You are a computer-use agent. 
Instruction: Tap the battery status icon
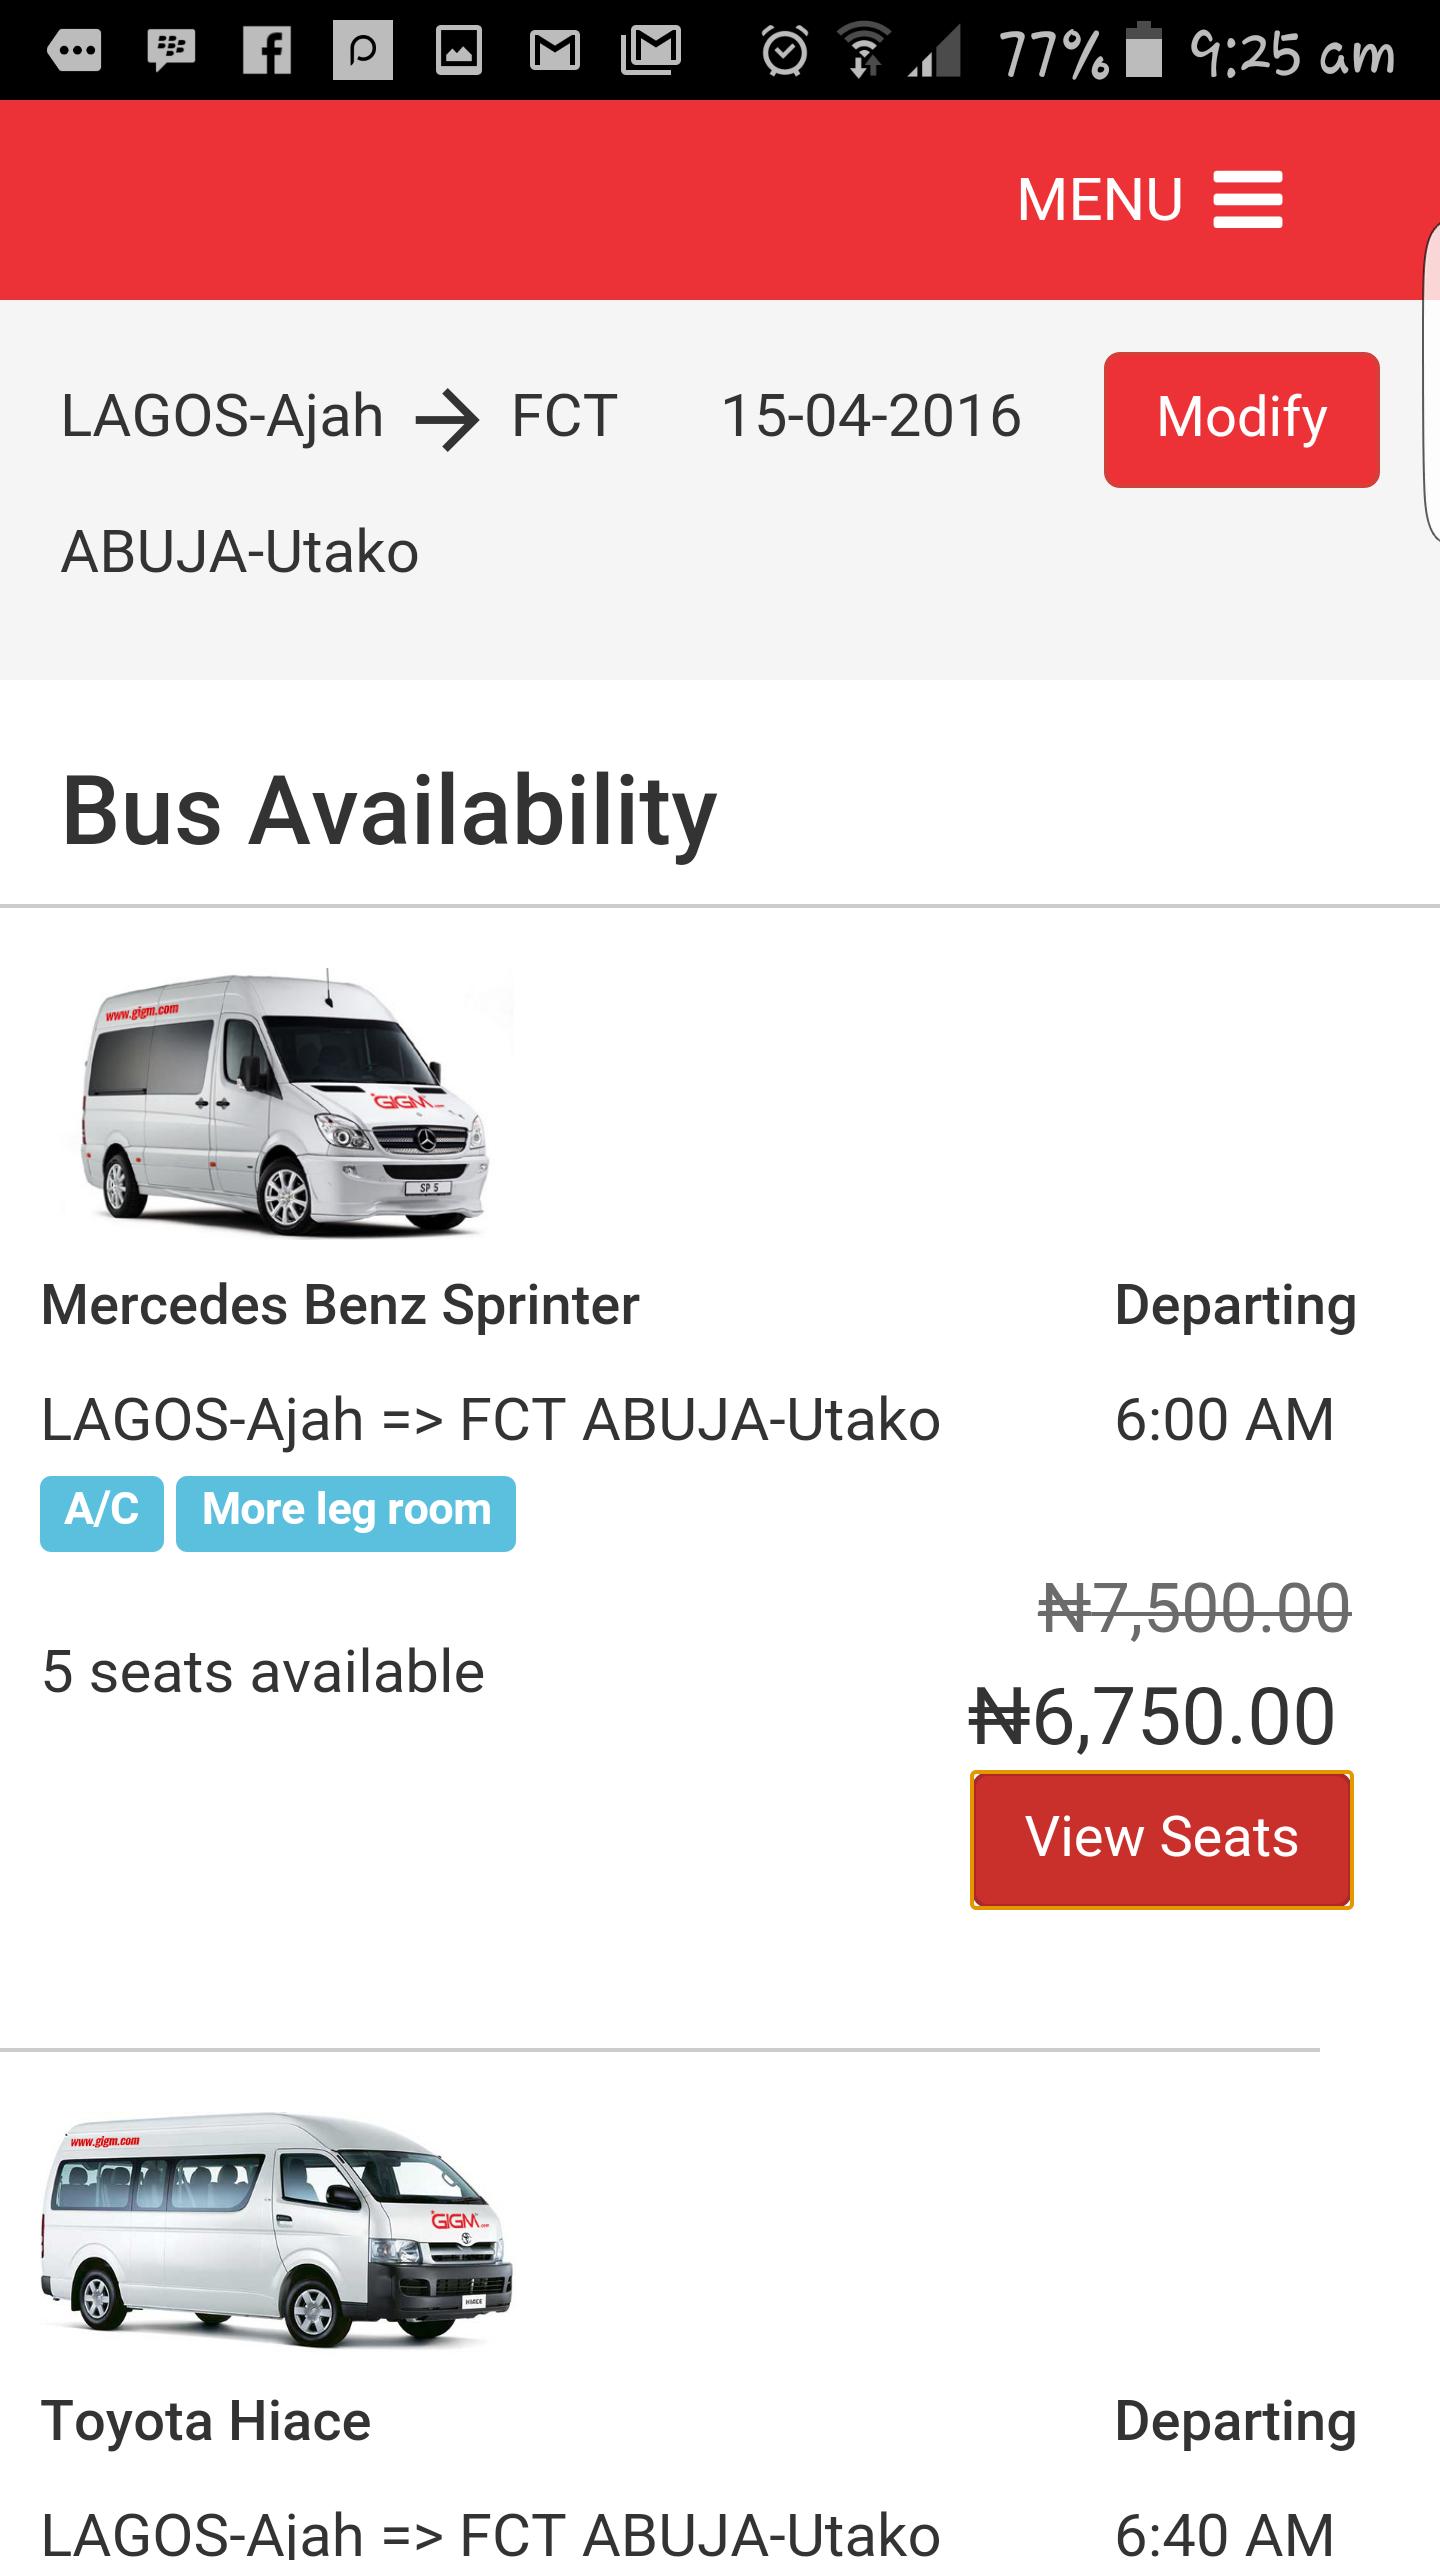coord(1144,50)
